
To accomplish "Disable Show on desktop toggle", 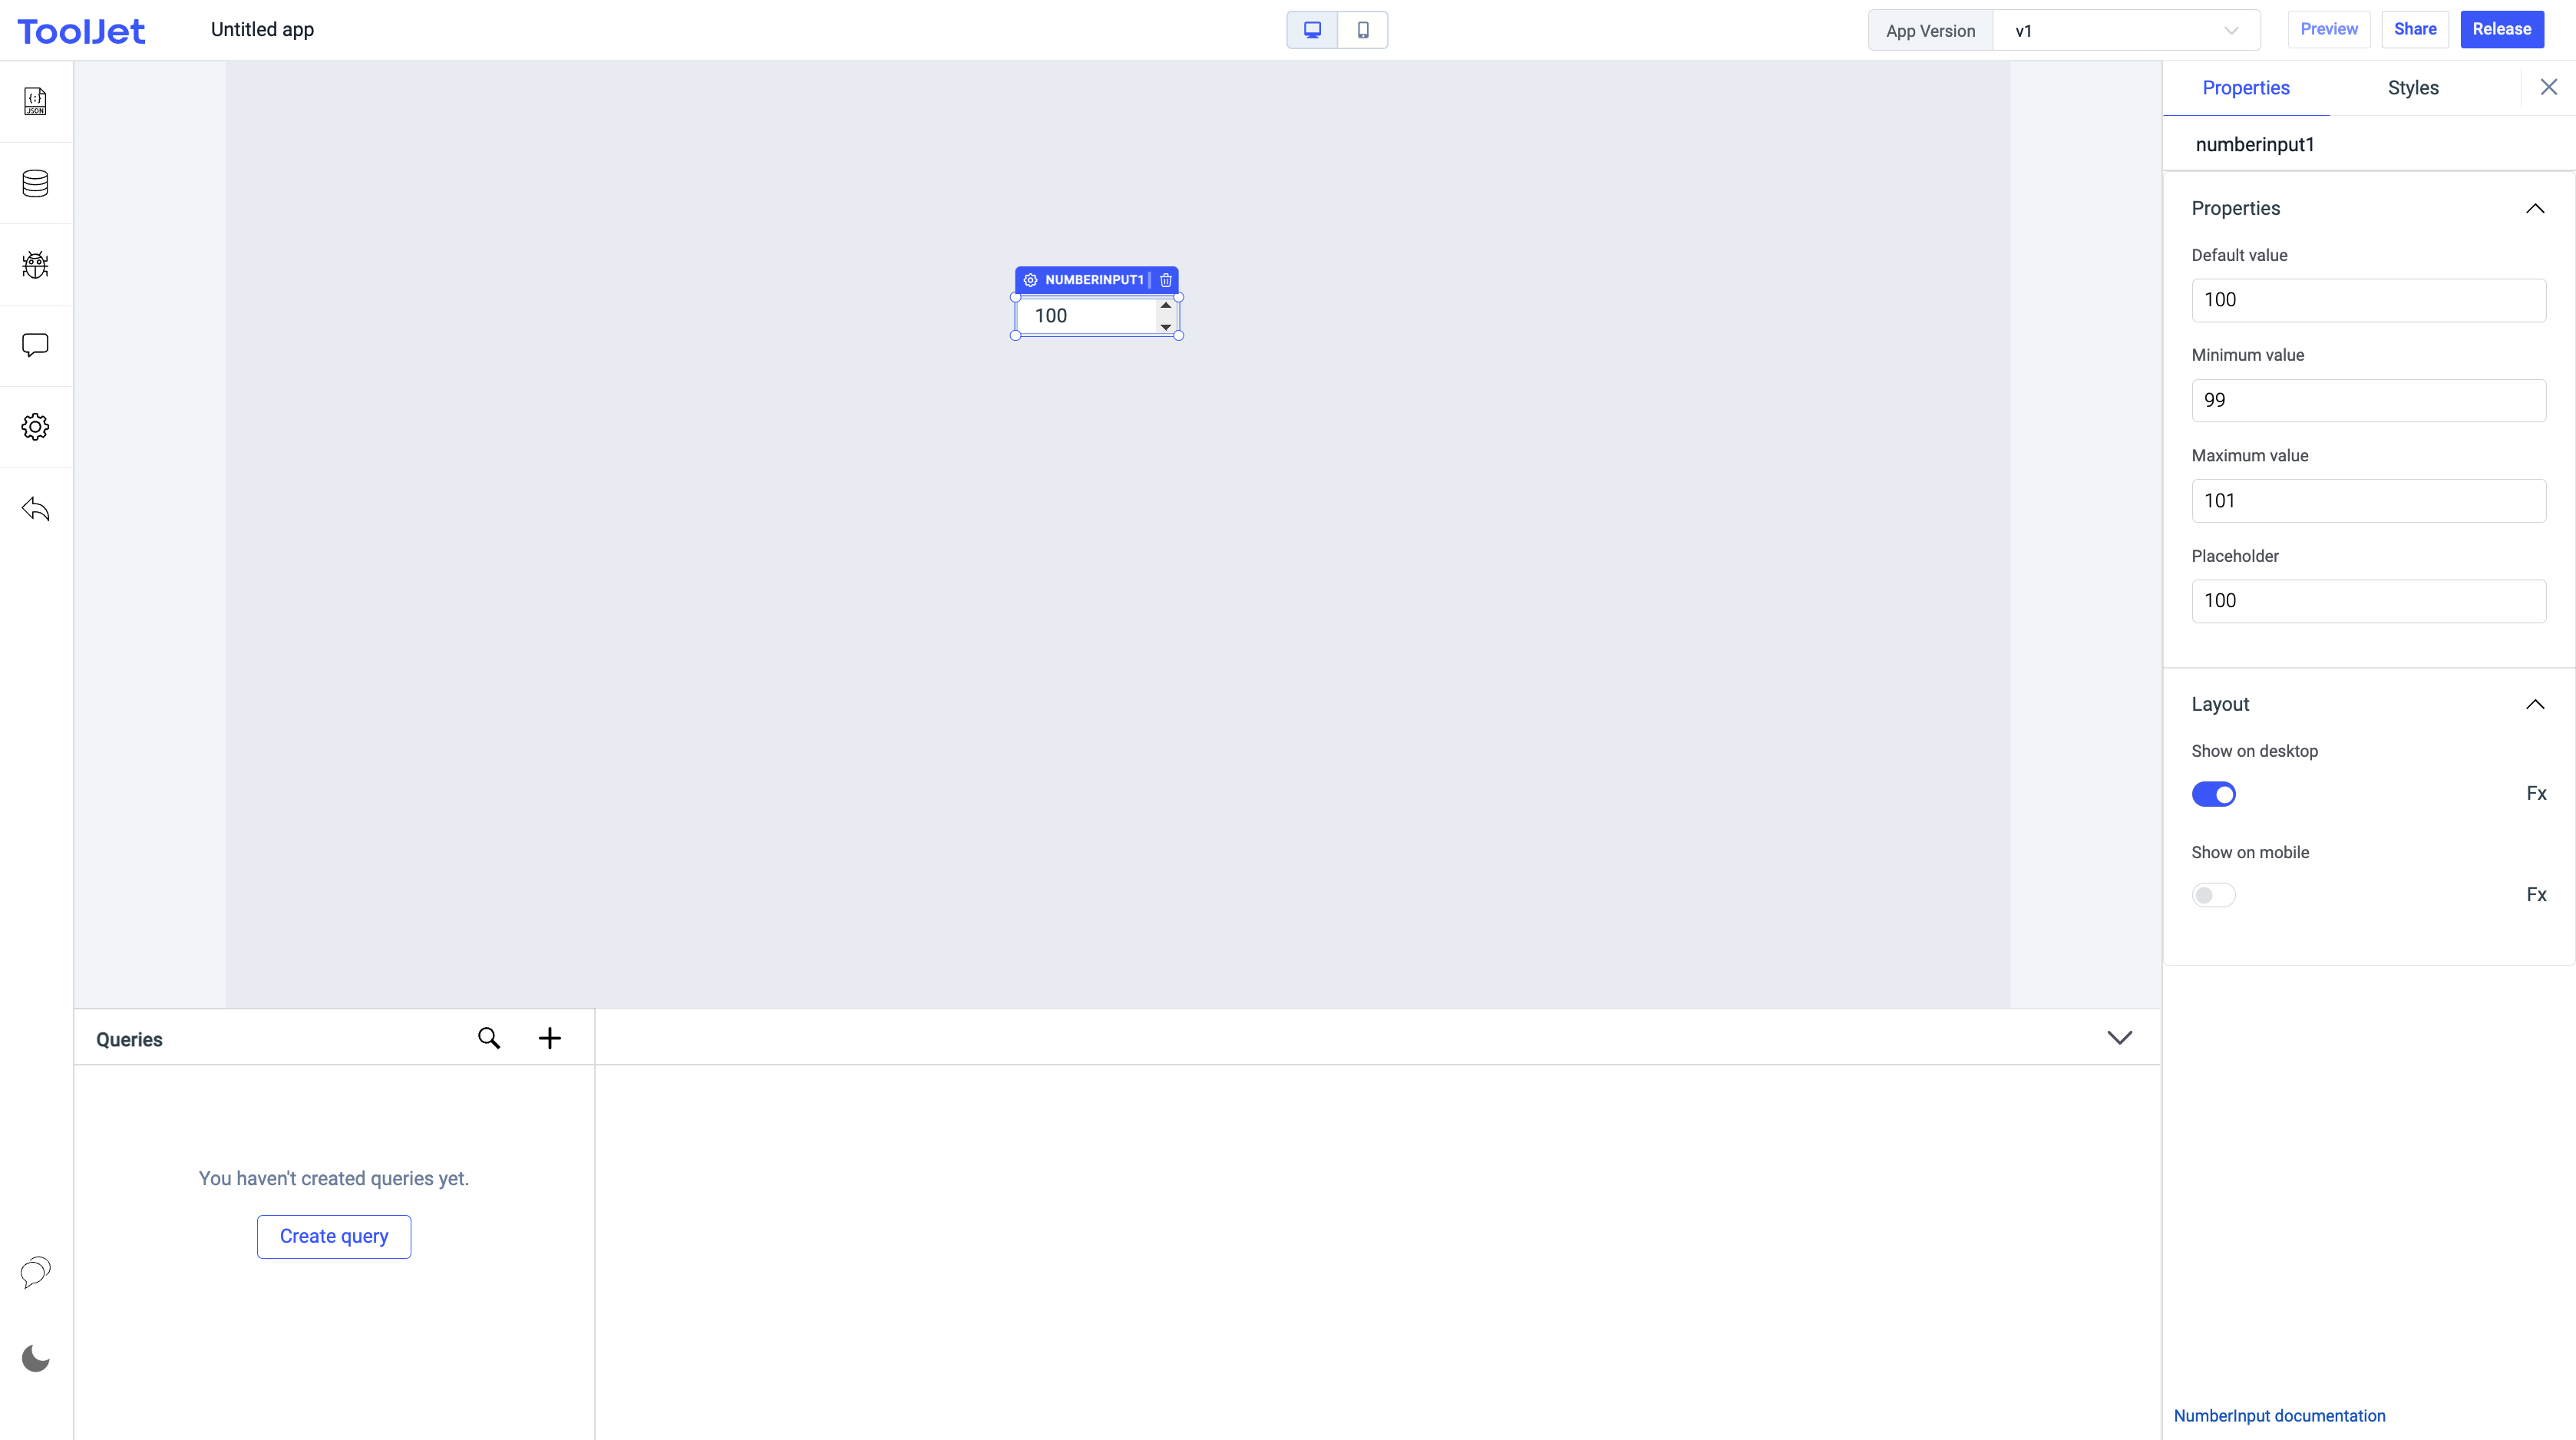I will 2213,794.
